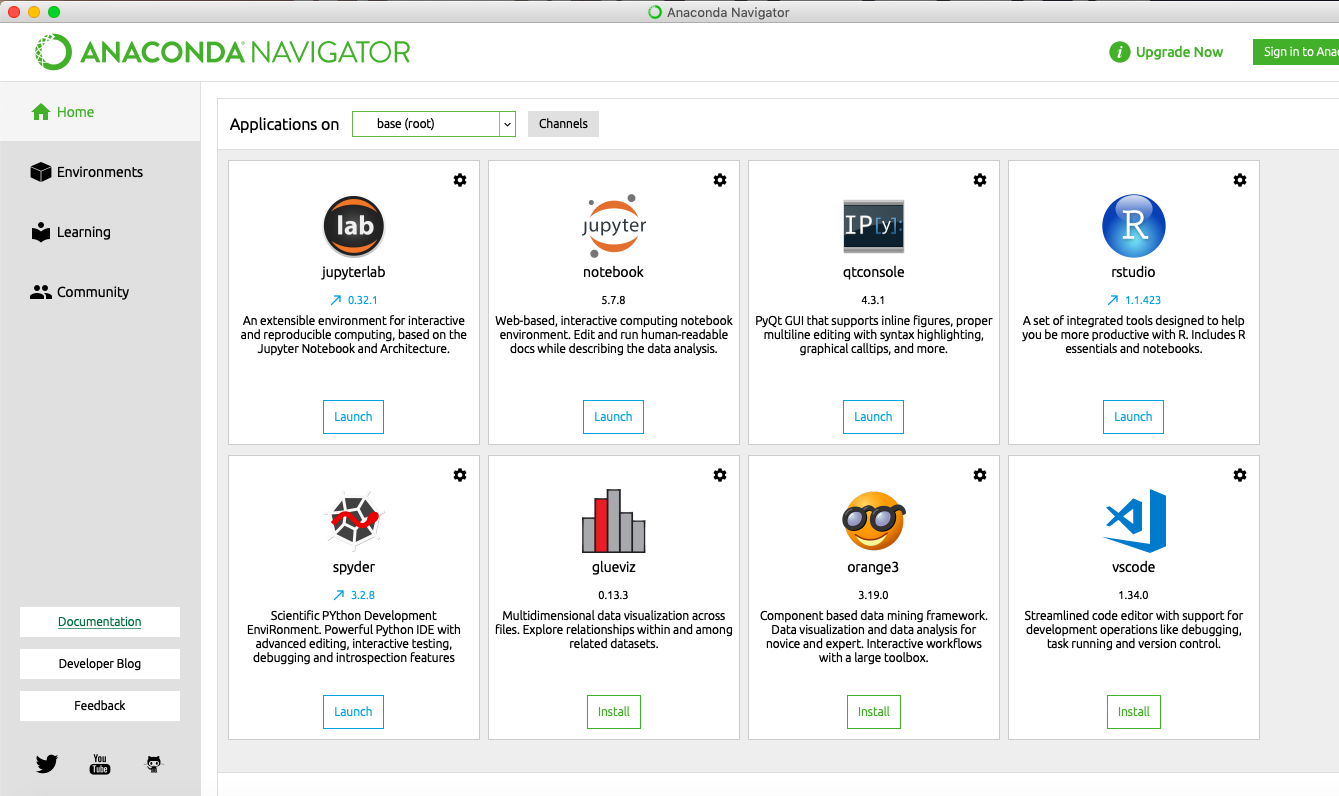Click the rstudio update arrow with version 1.1.423

pos(1134,300)
